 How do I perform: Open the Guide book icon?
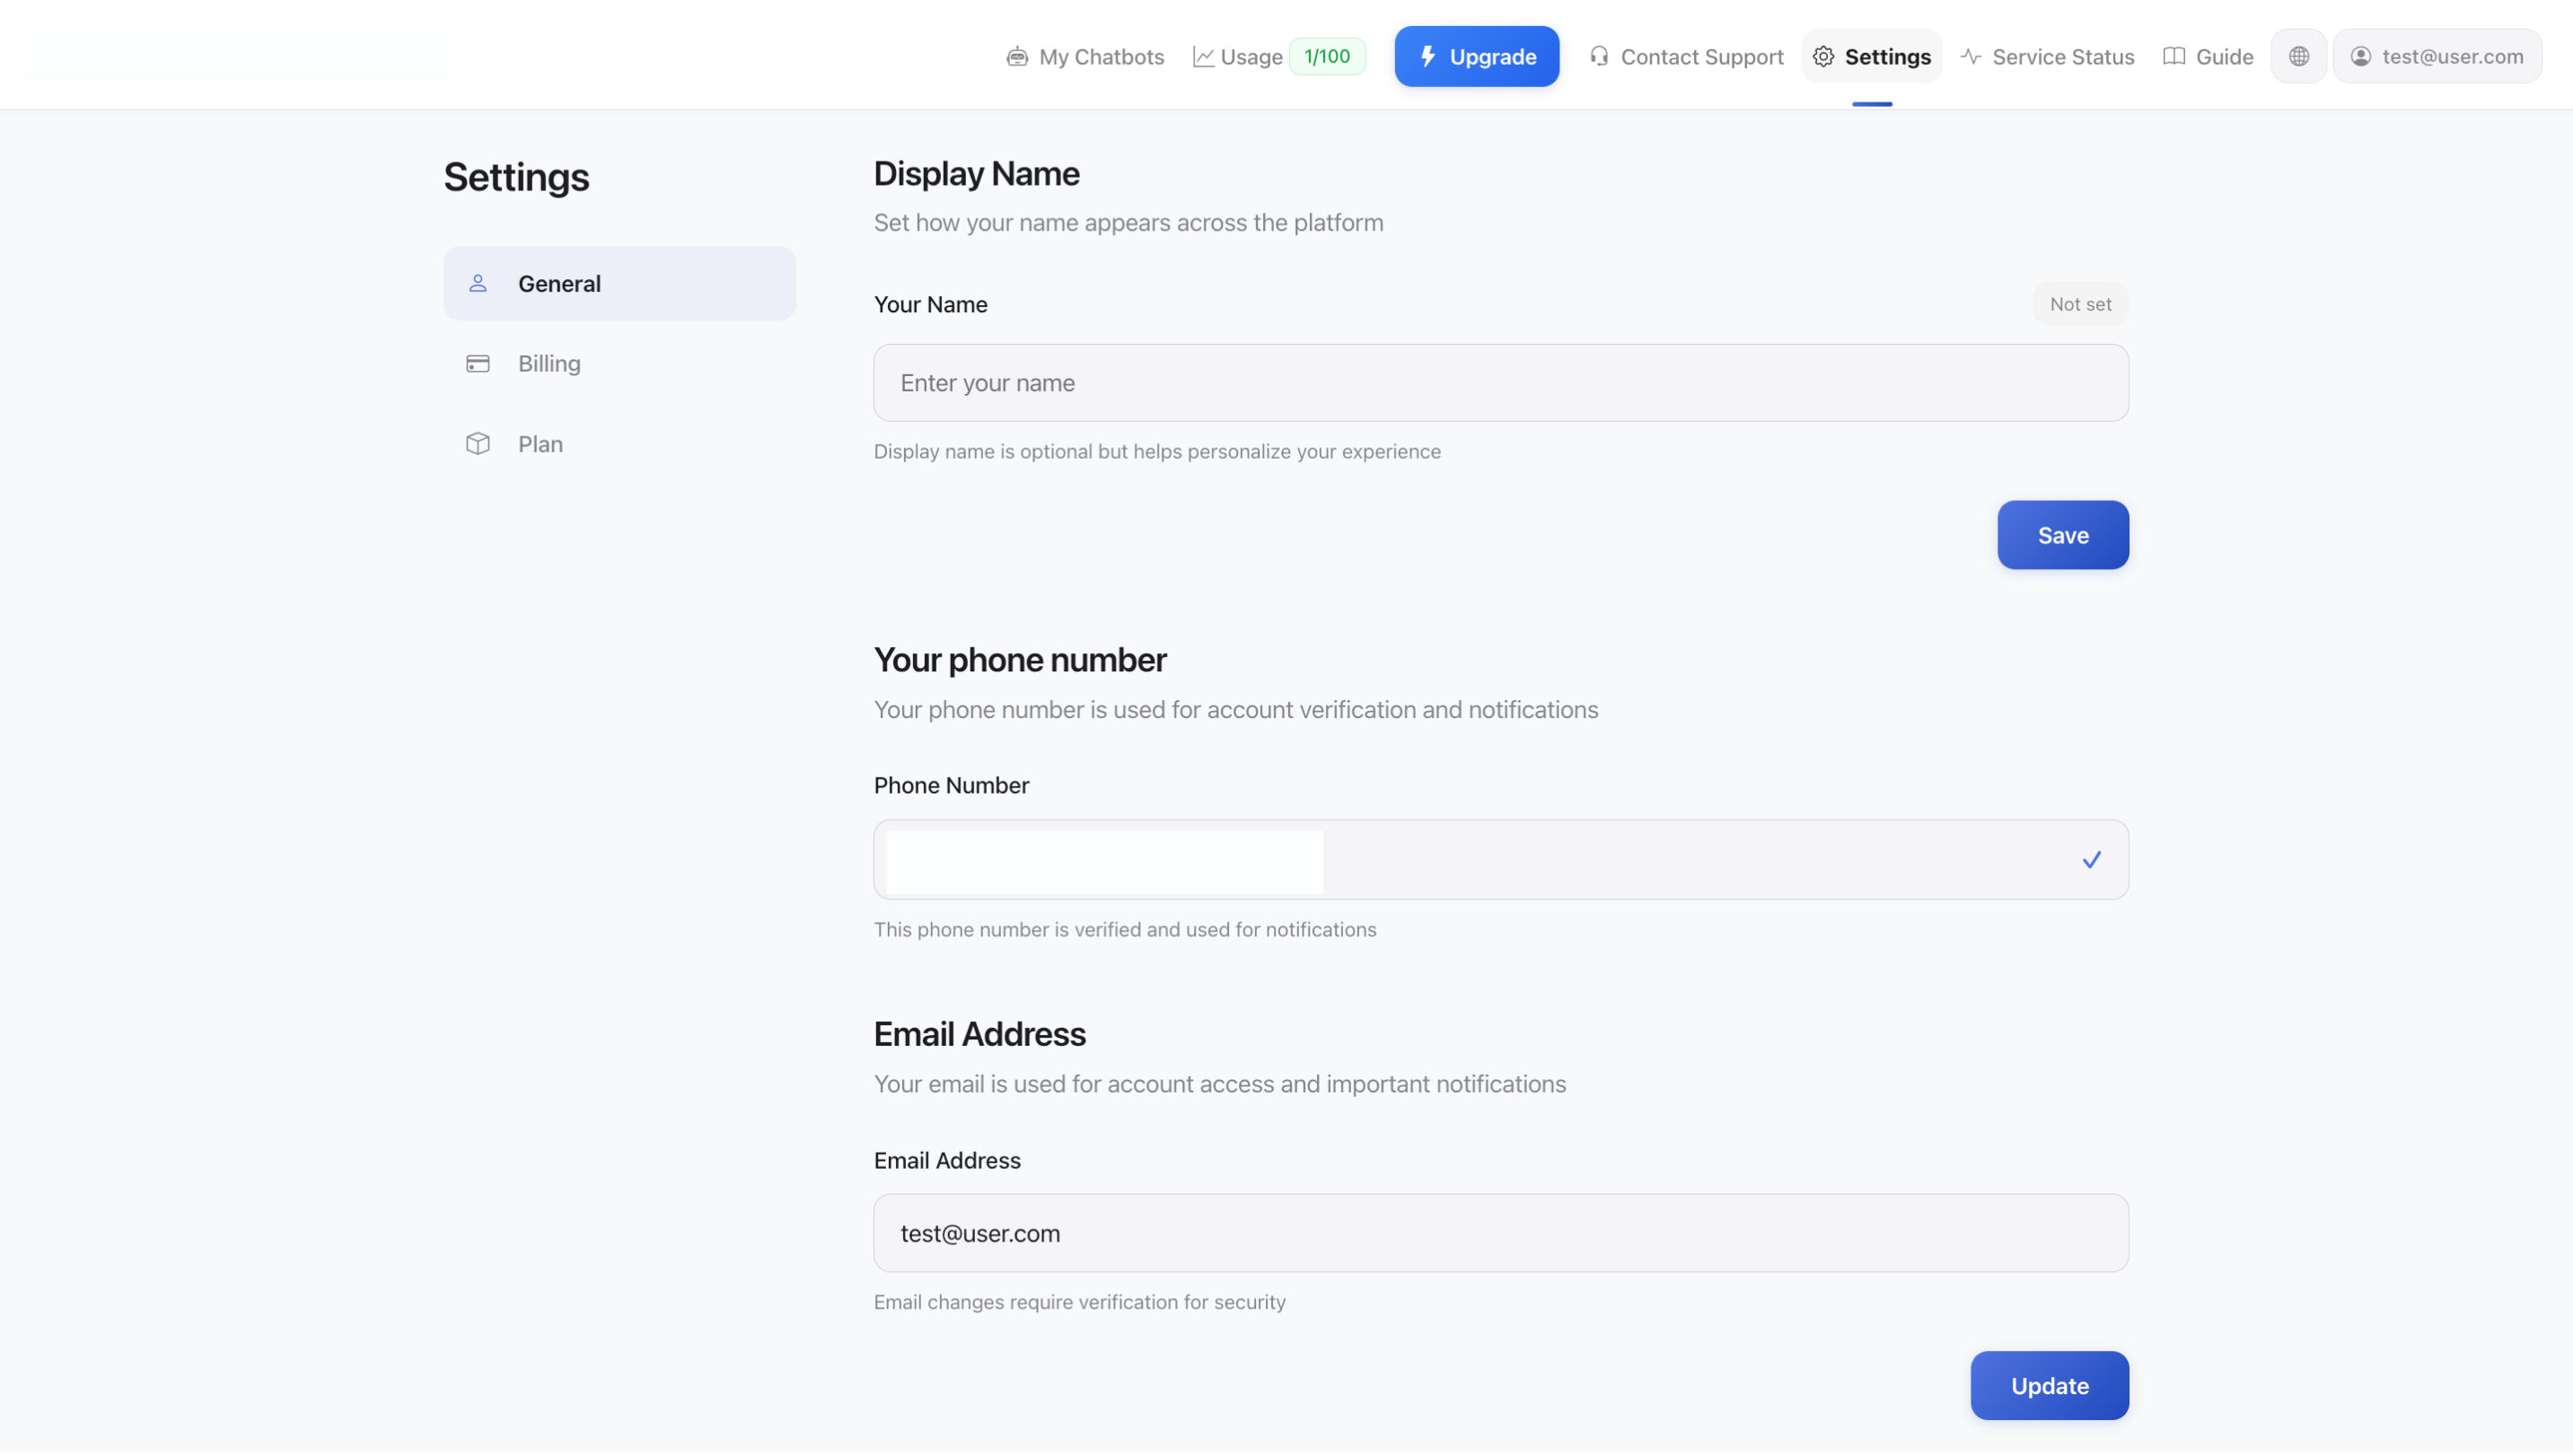click(x=2174, y=57)
